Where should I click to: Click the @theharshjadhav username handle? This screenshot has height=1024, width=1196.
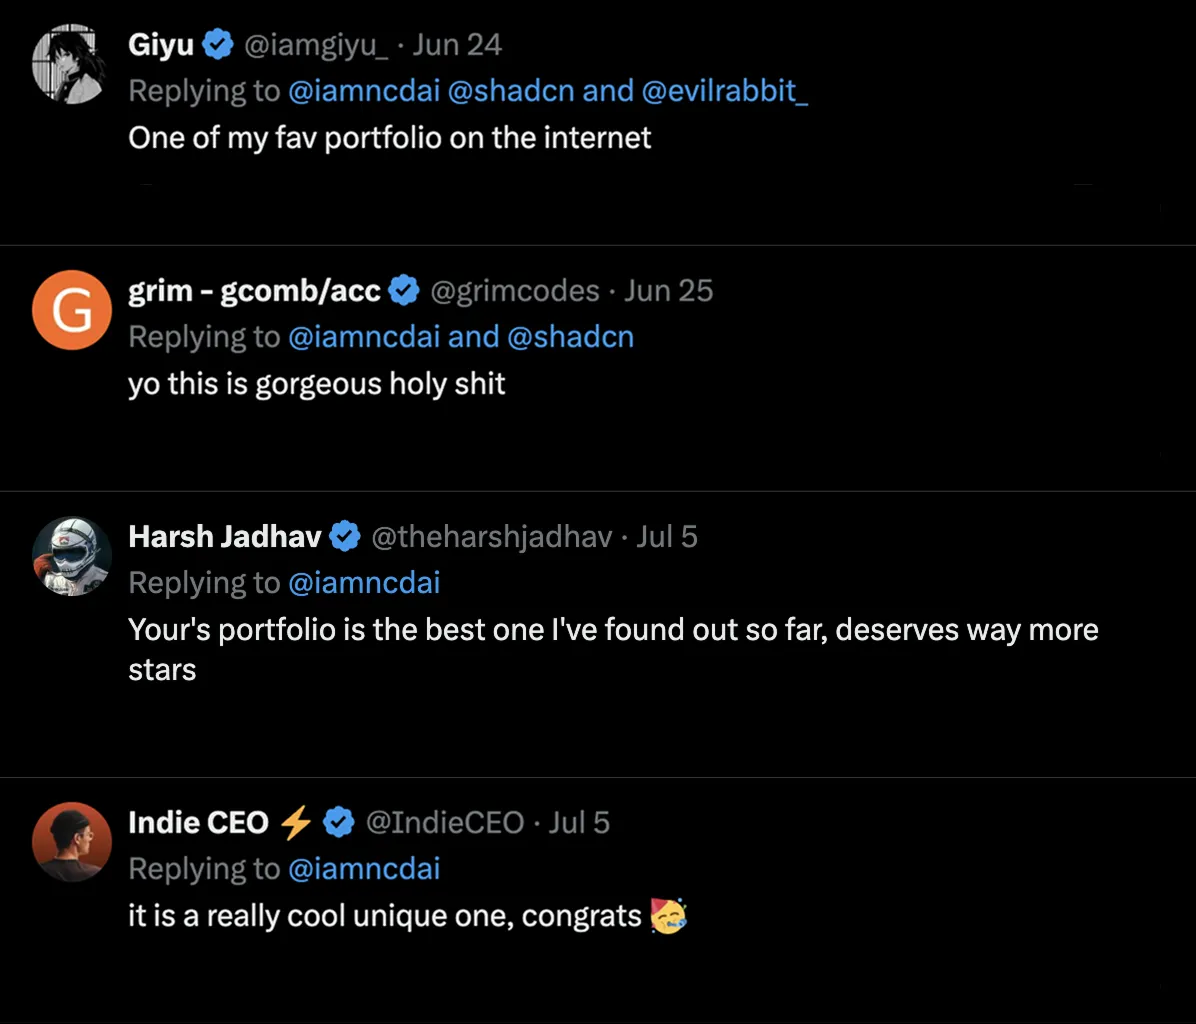pyautogui.click(x=491, y=537)
